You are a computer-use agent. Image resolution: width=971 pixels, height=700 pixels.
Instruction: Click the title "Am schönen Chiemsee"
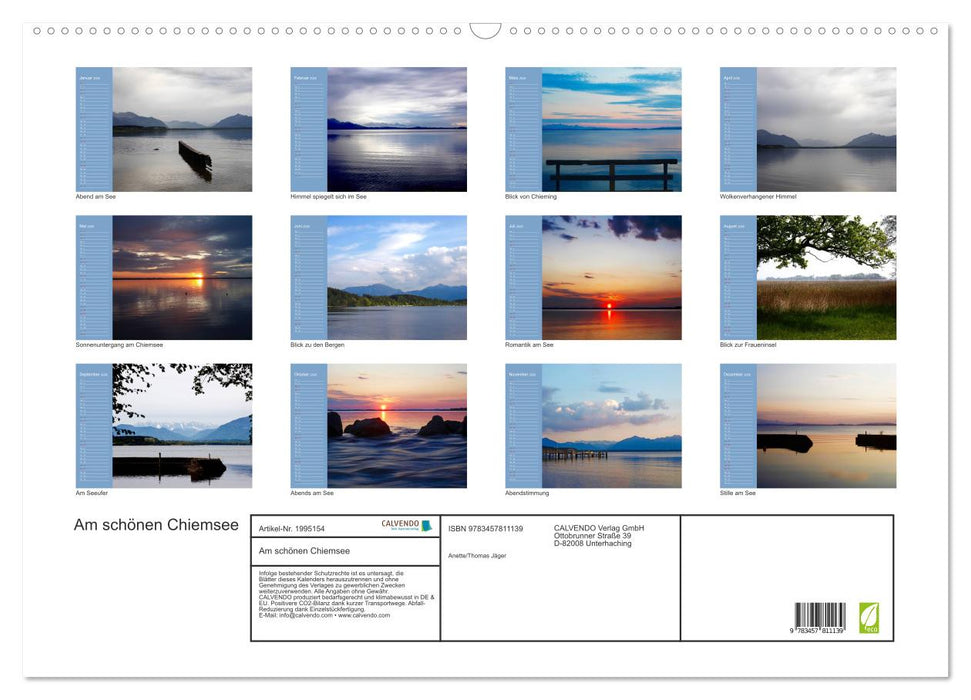tap(156, 524)
